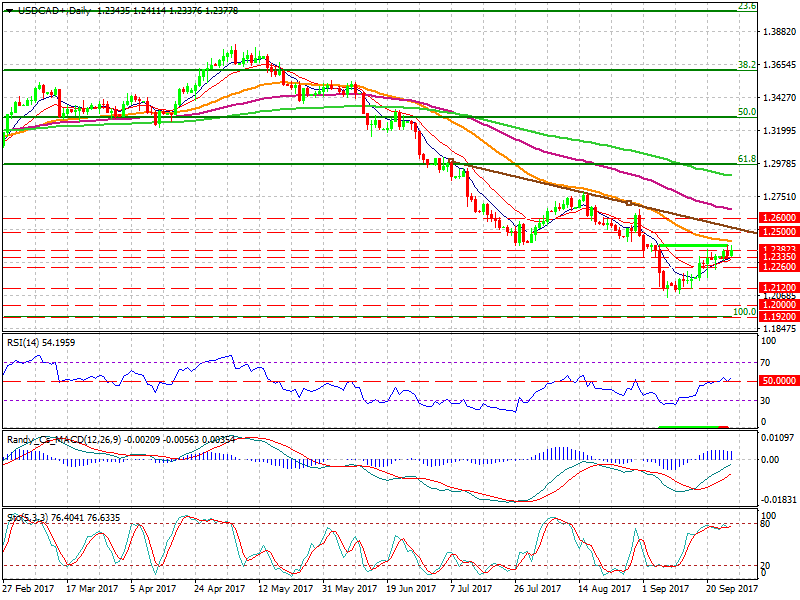Select the 50.0 Fibonacci level label
This screenshot has height=600, width=800.
pyautogui.click(x=745, y=112)
